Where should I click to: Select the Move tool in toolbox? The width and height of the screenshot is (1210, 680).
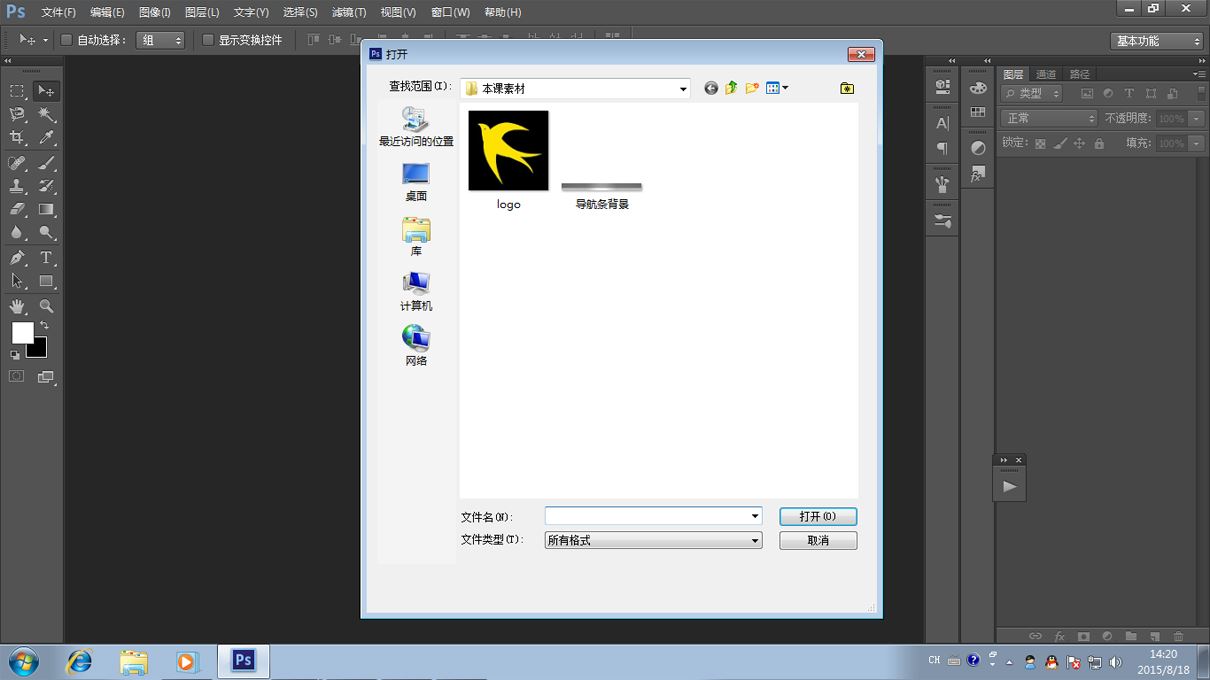46,91
